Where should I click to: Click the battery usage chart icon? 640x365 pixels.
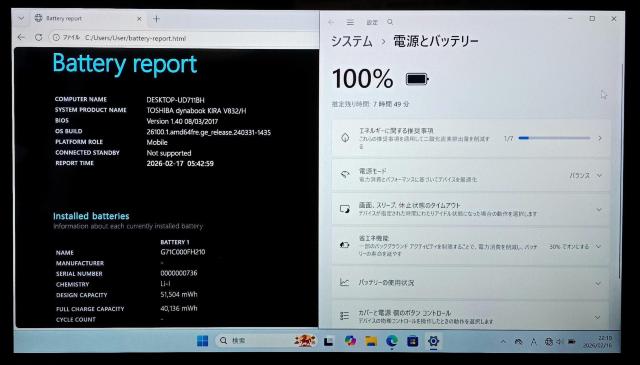click(345, 283)
